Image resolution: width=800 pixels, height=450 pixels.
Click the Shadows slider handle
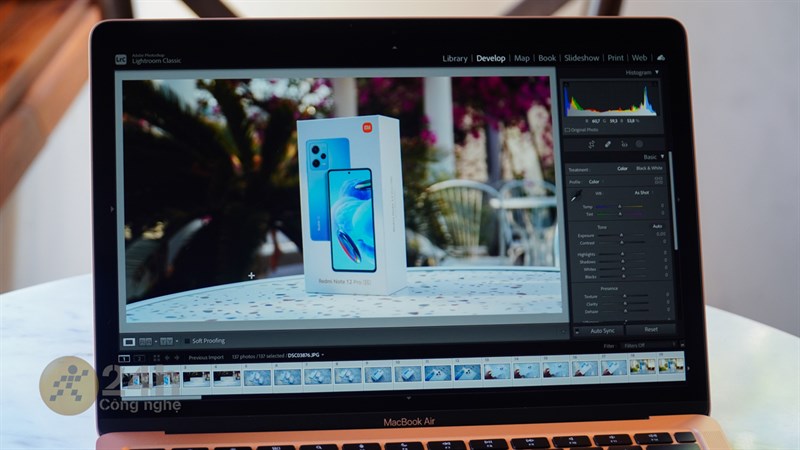pyautogui.click(x=622, y=261)
